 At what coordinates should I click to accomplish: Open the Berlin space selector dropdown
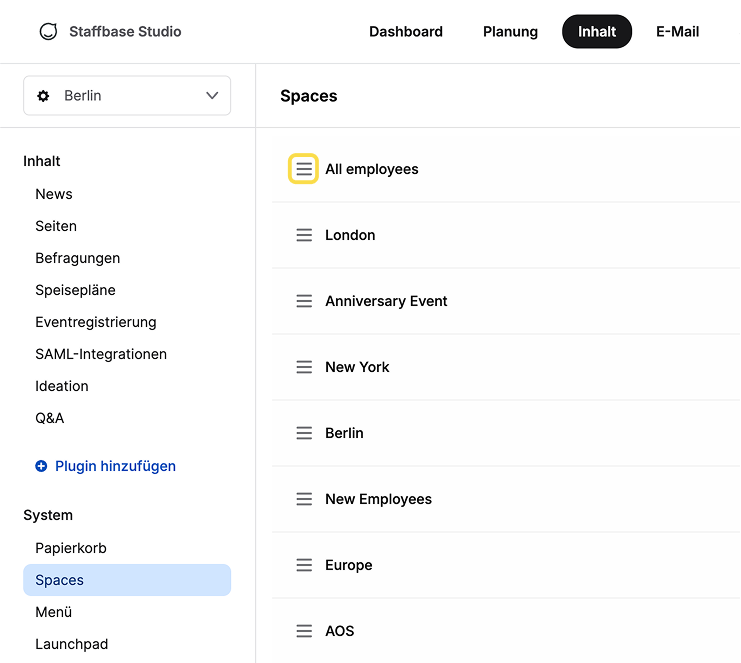(127, 96)
